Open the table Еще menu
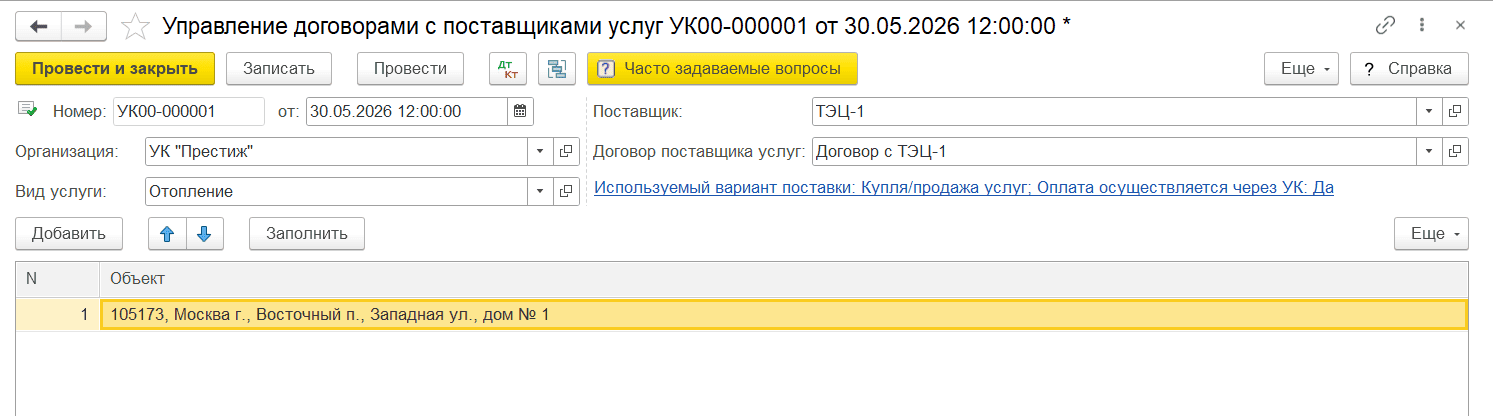Viewport: 1493px width, 416px height. 1431,234
